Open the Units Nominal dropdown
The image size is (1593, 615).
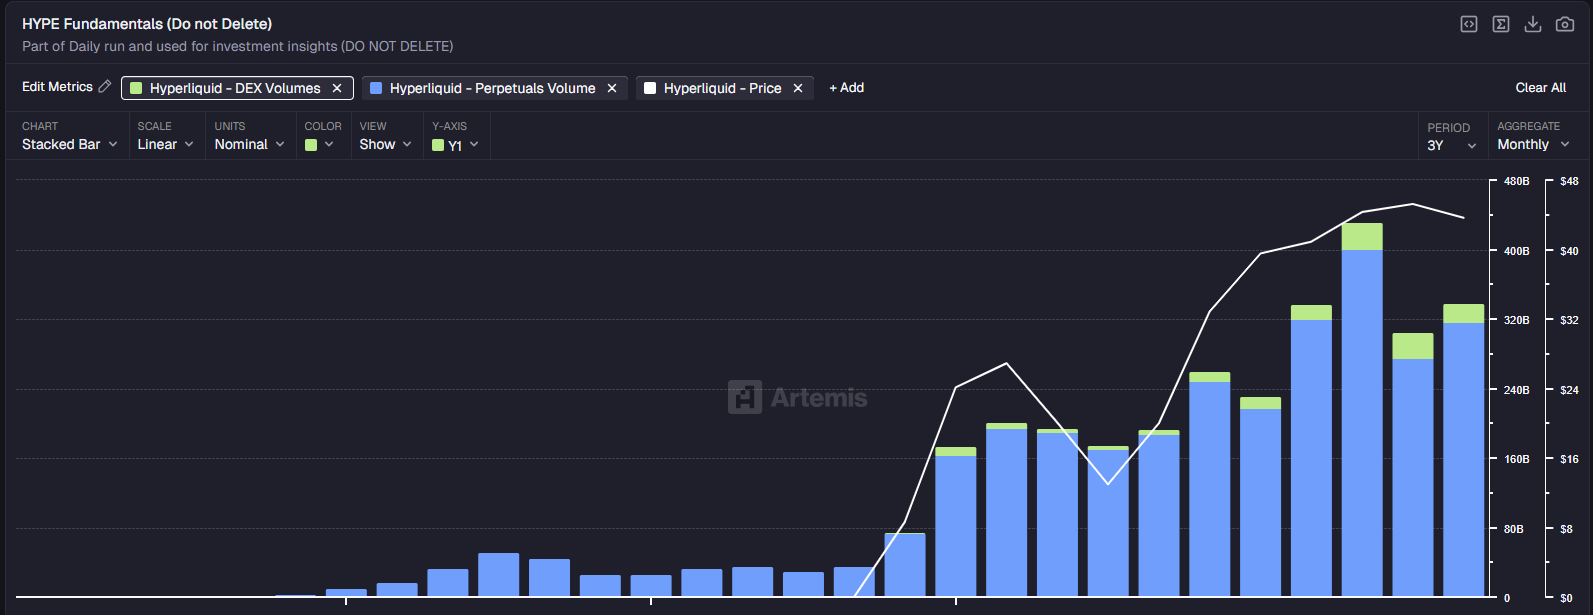coord(249,144)
